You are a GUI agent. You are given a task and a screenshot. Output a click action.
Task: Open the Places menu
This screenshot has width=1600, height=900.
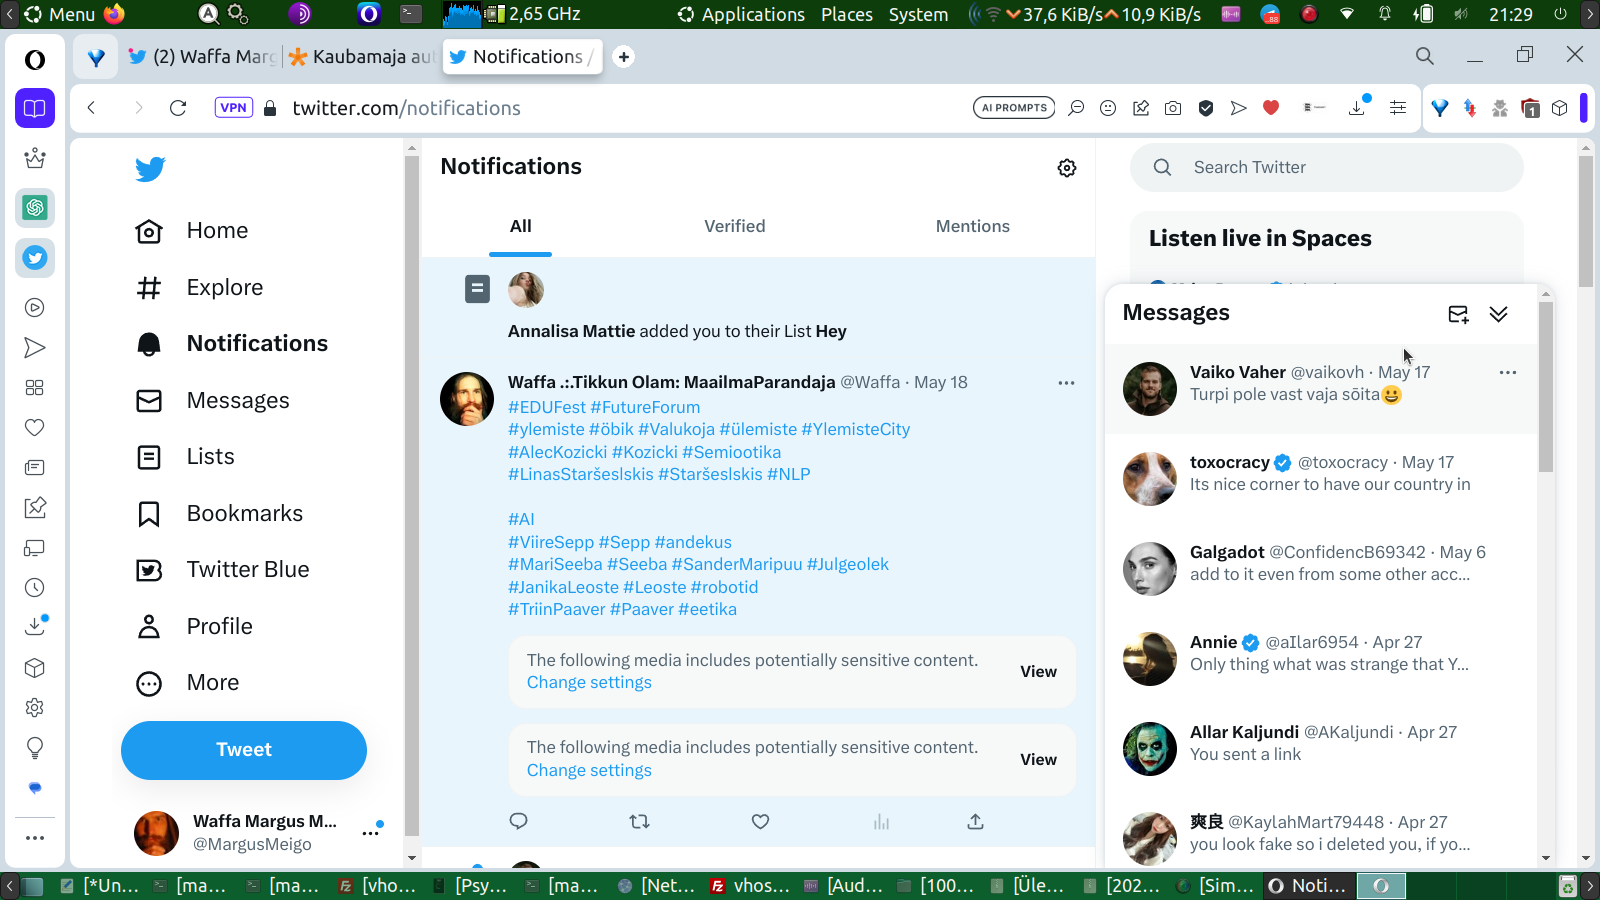pos(847,14)
